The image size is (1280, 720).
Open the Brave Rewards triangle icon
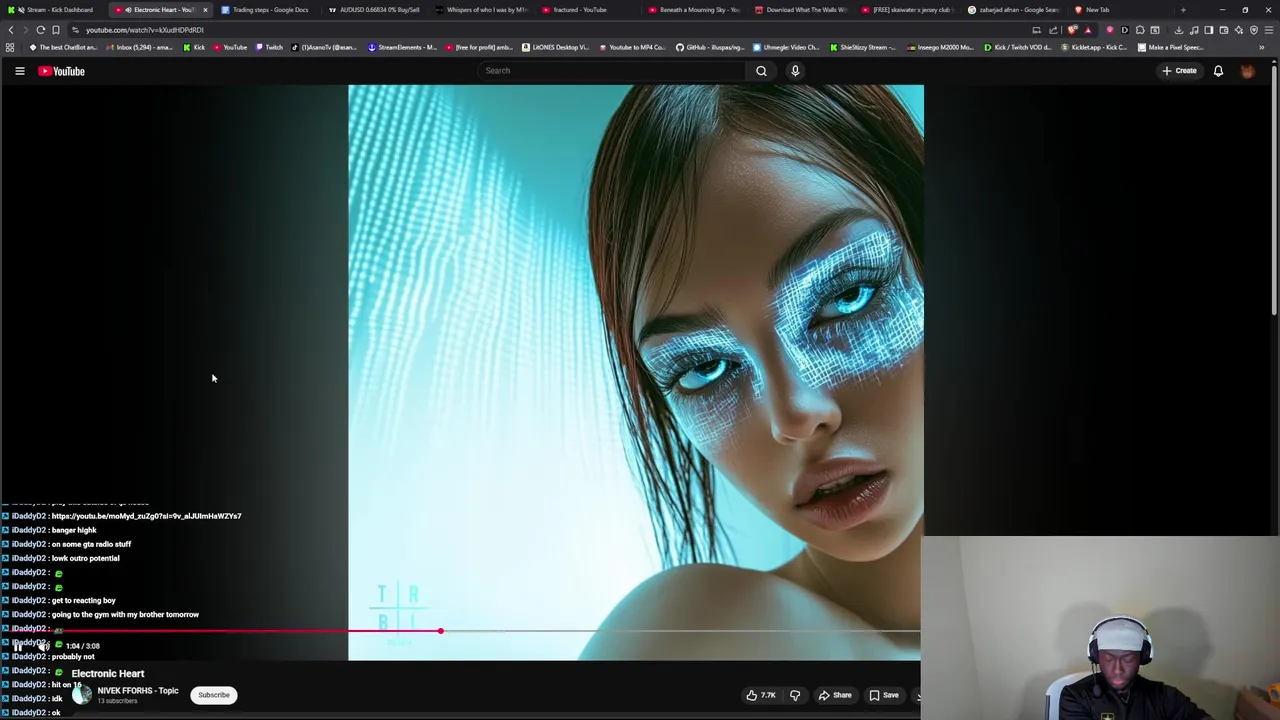(1088, 30)
